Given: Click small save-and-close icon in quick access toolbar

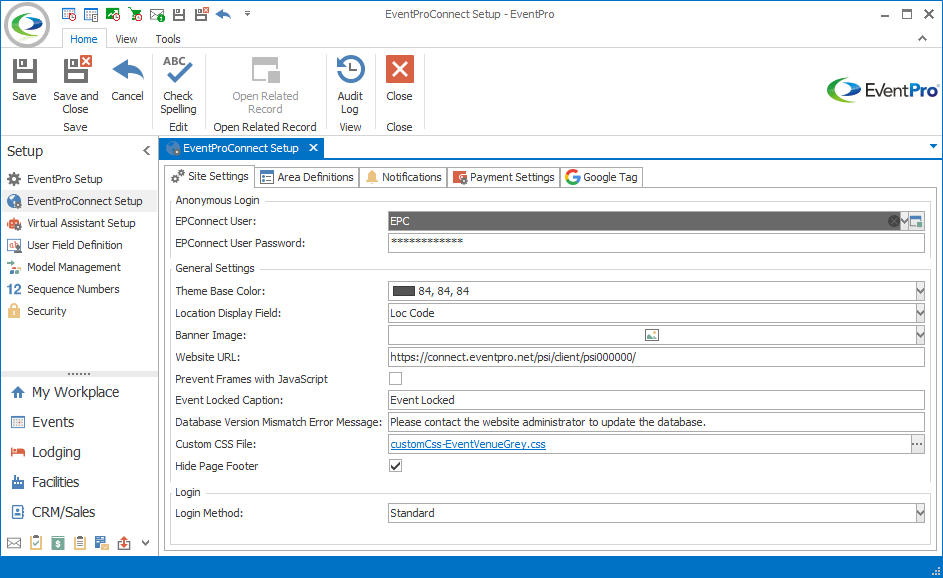Looking at the screenshot, I should [201, 14].
